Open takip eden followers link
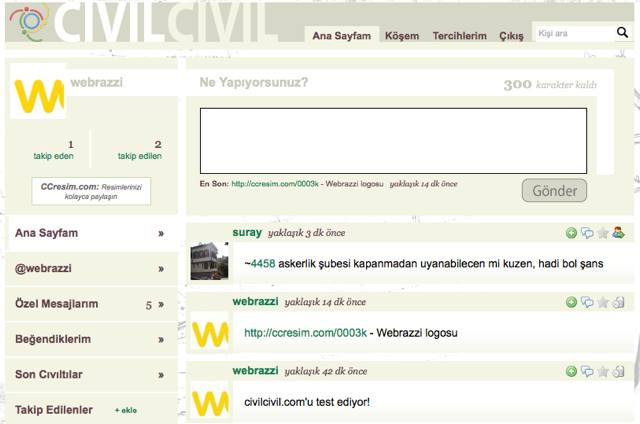The width and height of the screenshot is (640, 424). (x=53, y=156)
